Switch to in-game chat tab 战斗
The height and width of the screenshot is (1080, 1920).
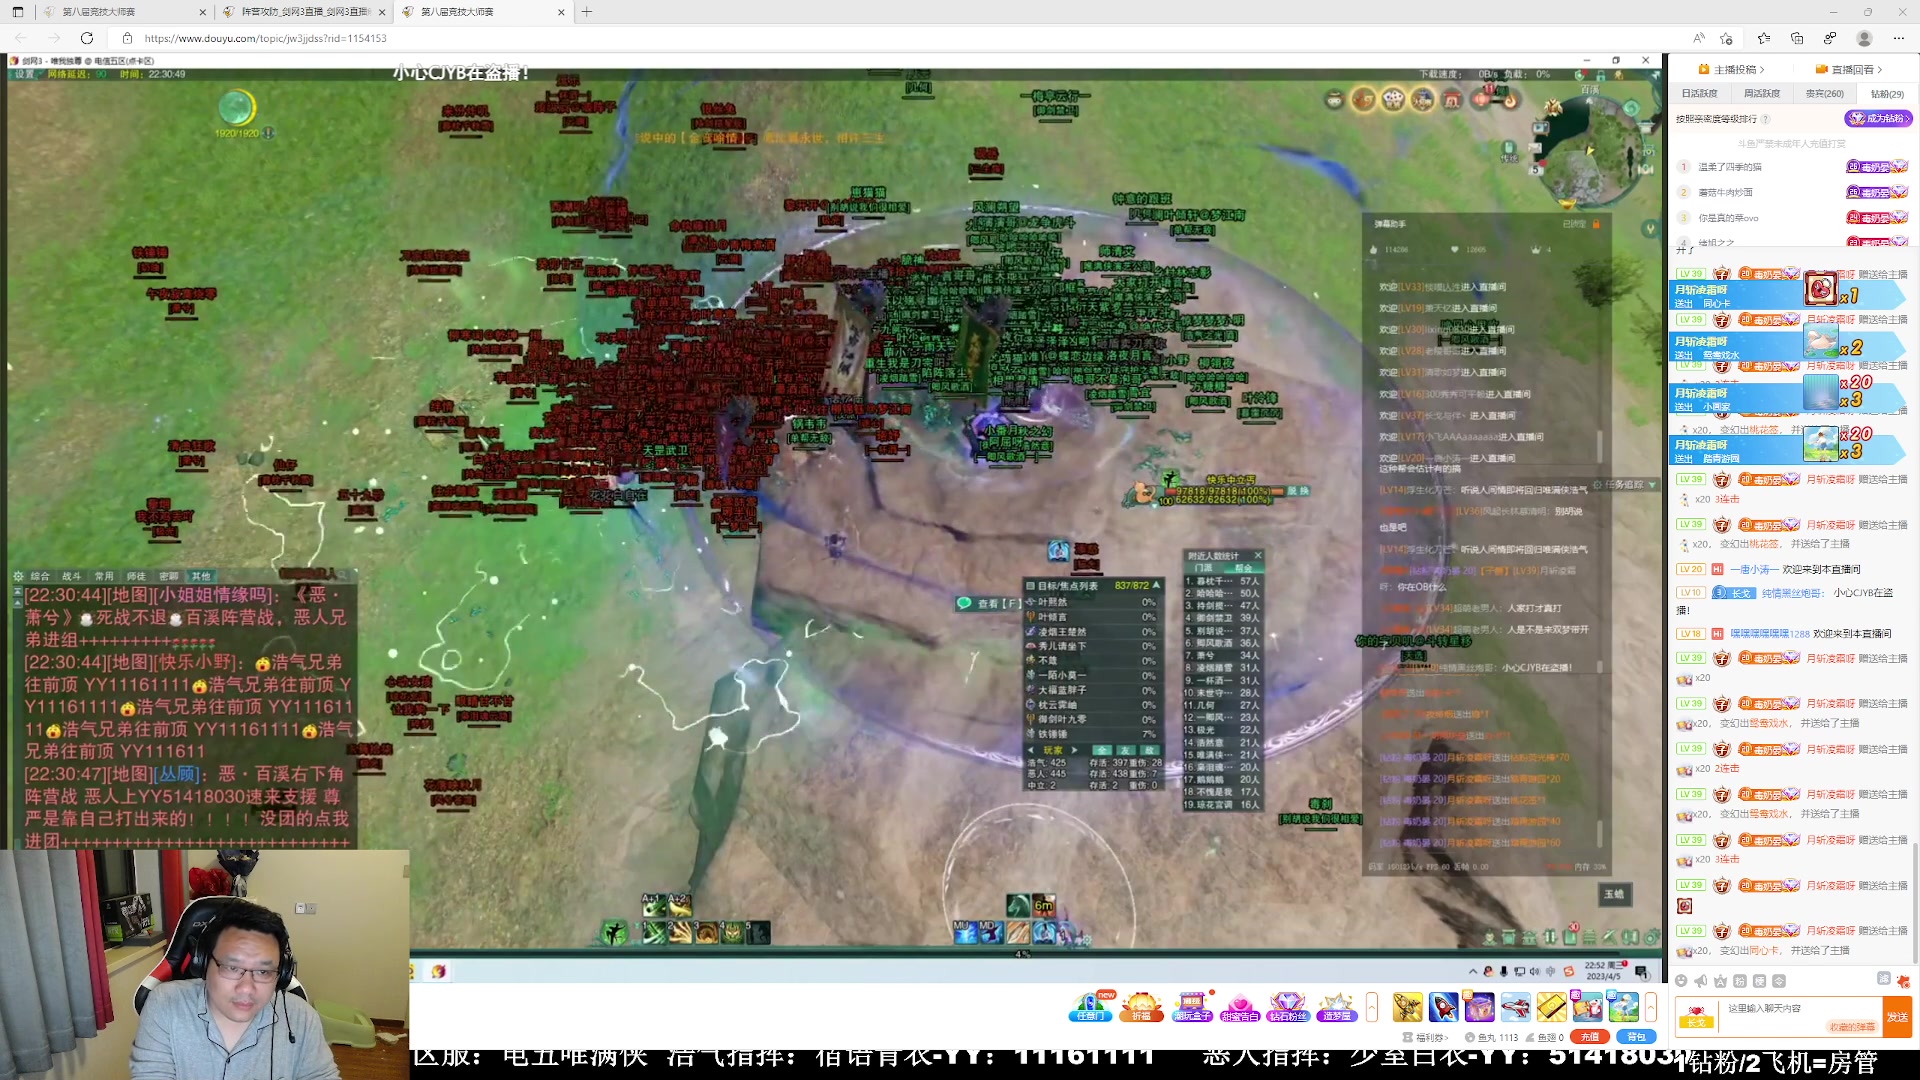(x=72, y=576)
